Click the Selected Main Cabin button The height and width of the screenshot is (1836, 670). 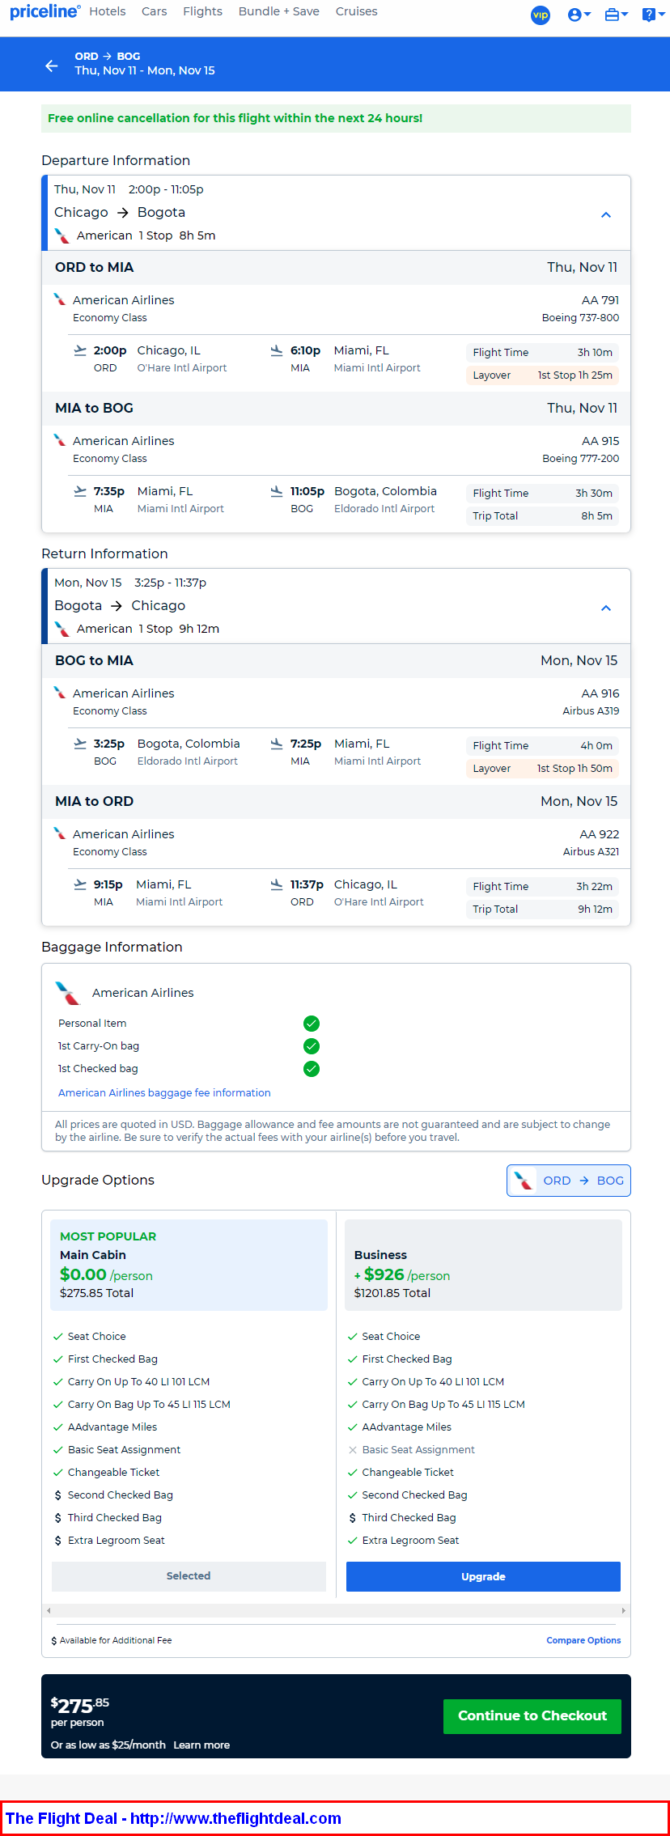pyautogui.click(x=188, y=1576)
